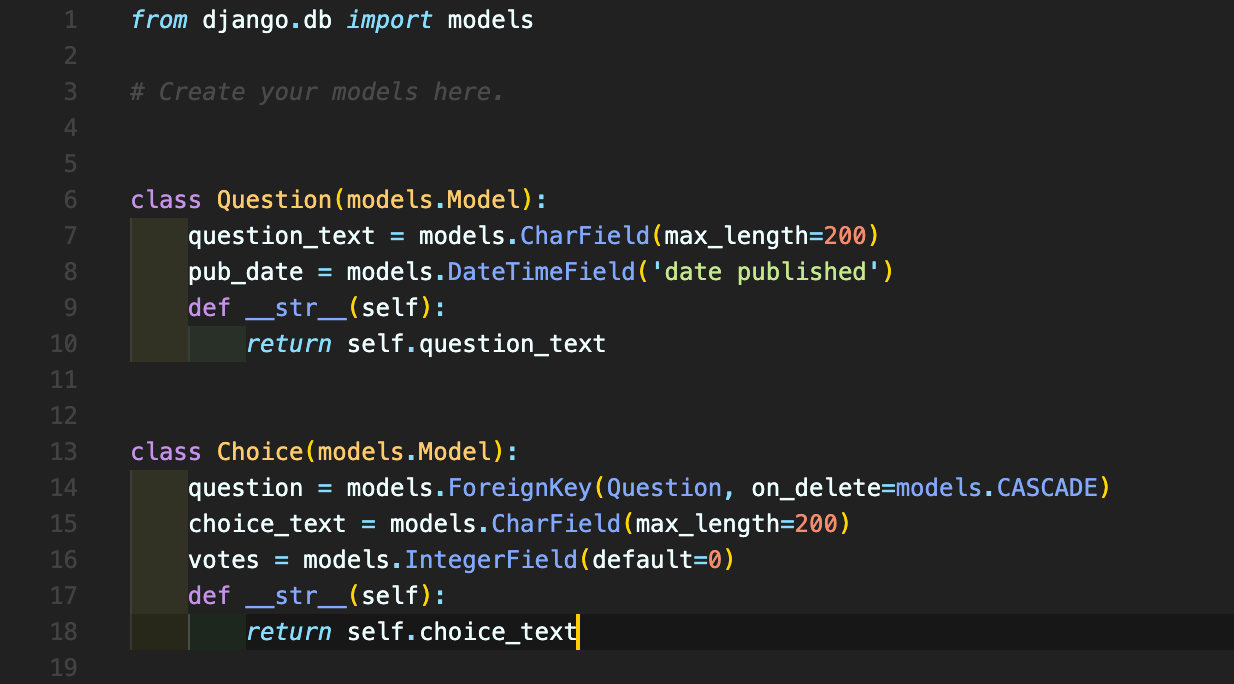
Task: Click line number 13 in the gutter
Action: 63,452
